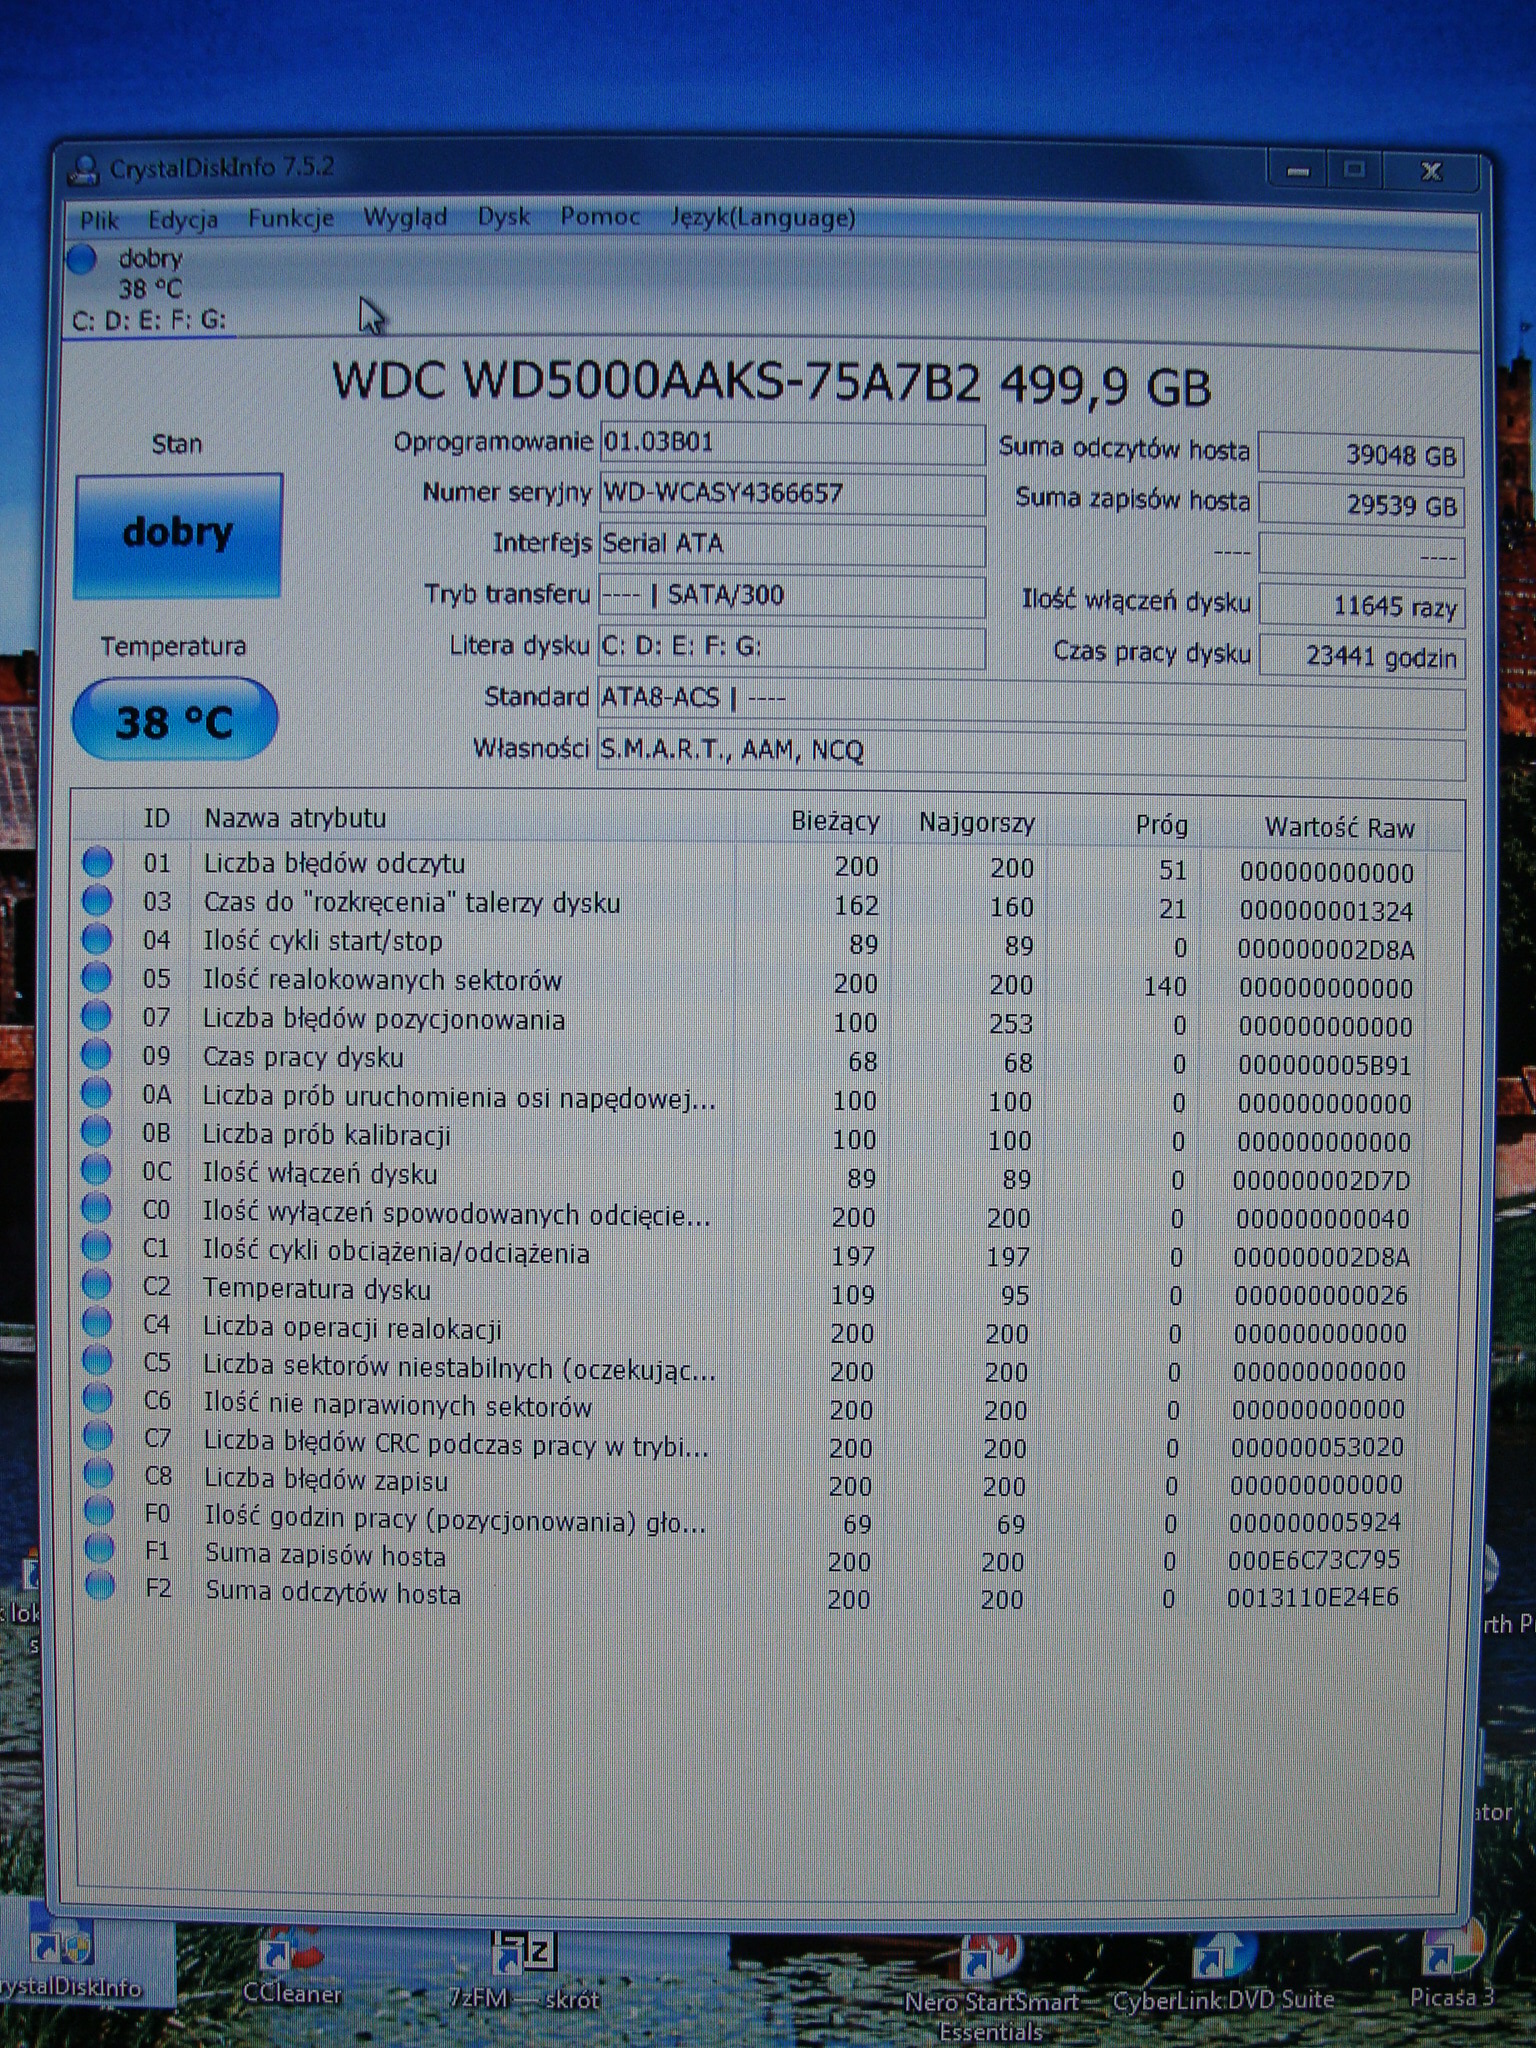
Task: Click the 11645 razy power-on count value
Action: (x=1361, y=606)
